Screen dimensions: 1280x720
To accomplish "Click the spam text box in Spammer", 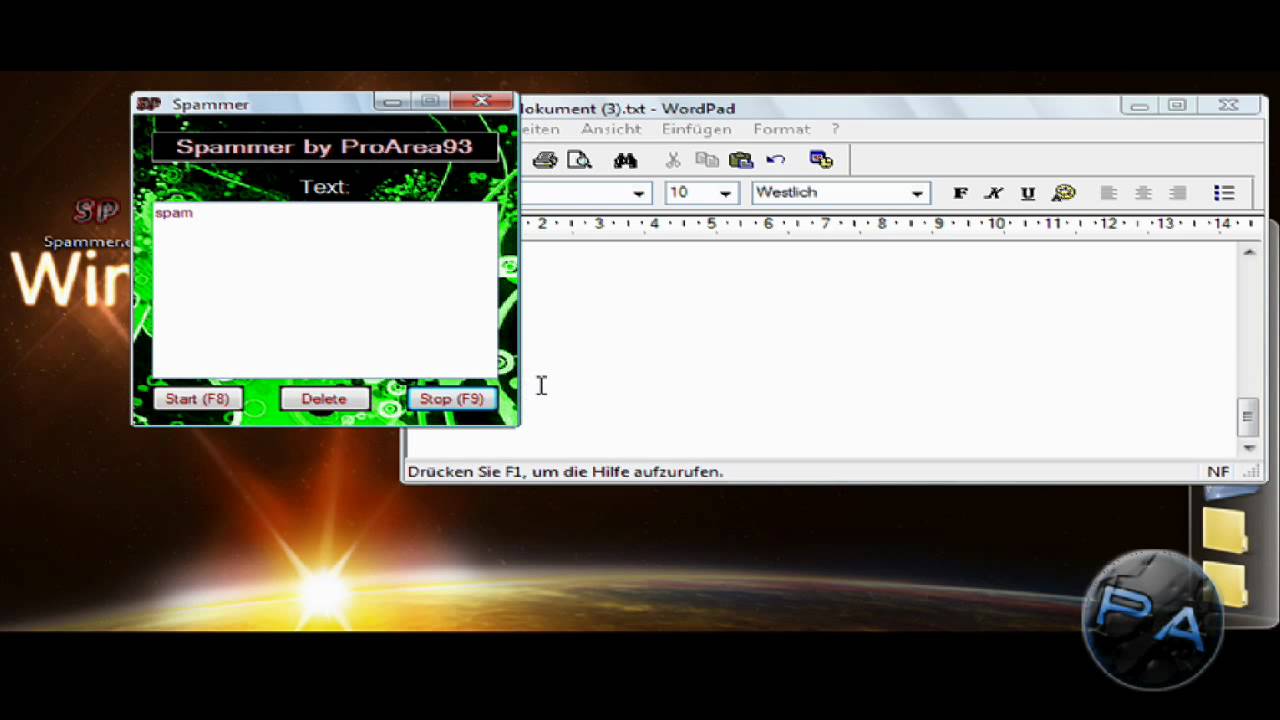I will (324, 290).
